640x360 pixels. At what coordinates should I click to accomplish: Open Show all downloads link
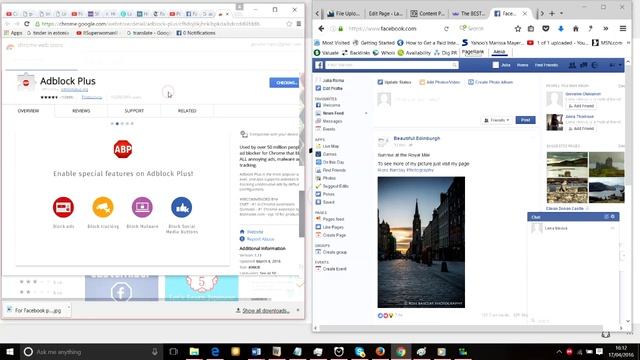coord(265,311)
